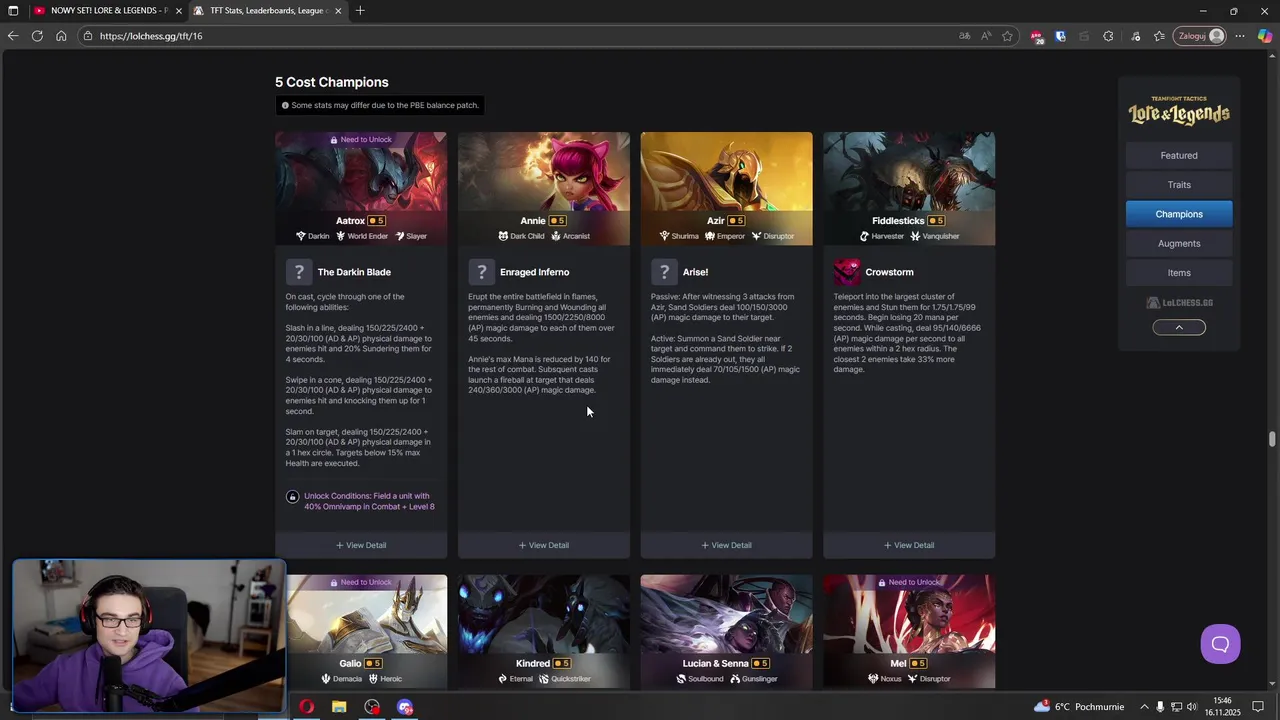Select the World Ender trait icon on Aatrox
This screenshot has width=1280, height=720.
(x=340, y=236)
